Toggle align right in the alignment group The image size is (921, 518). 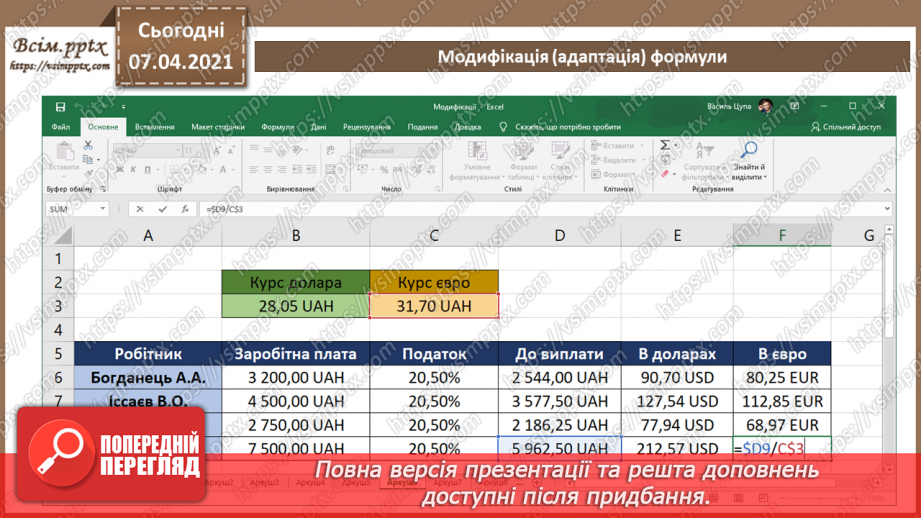coord(282,170)
